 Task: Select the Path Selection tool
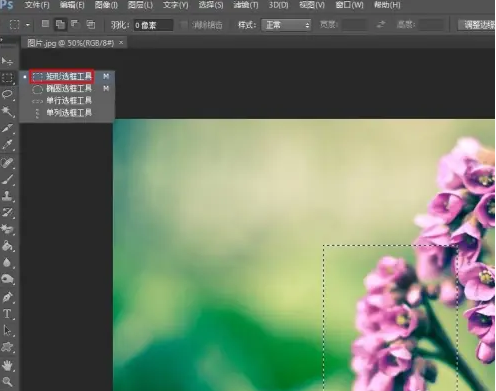7,330
